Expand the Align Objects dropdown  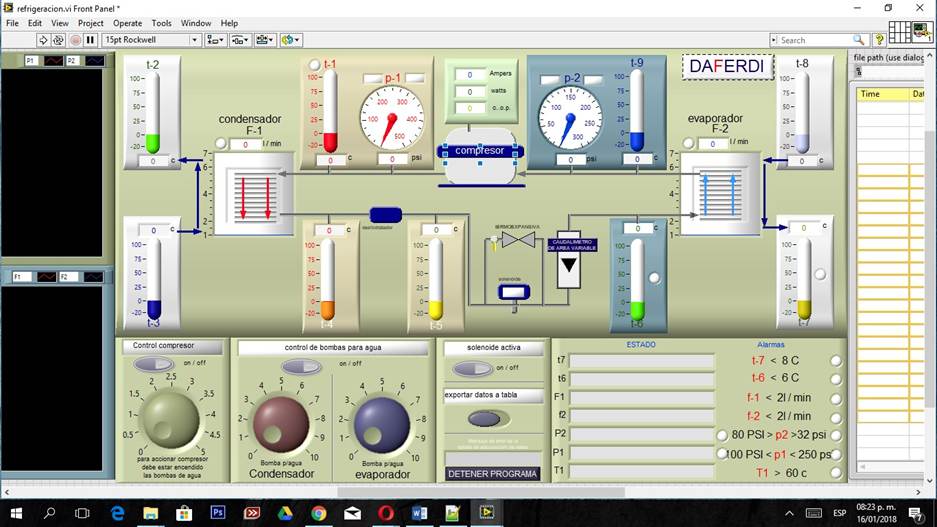pyautogui.click(x=216, y=40)
